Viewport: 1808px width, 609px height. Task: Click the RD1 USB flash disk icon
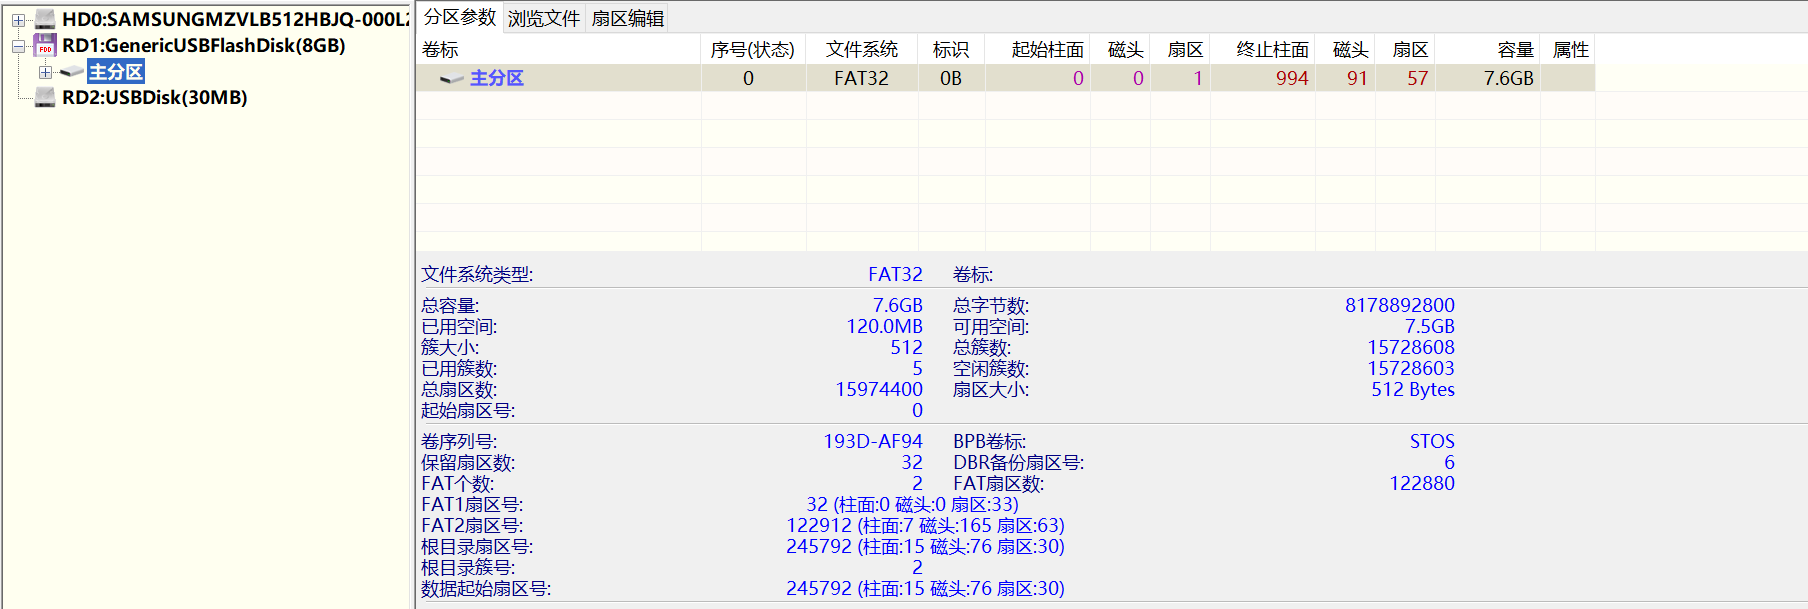(45, 45)
